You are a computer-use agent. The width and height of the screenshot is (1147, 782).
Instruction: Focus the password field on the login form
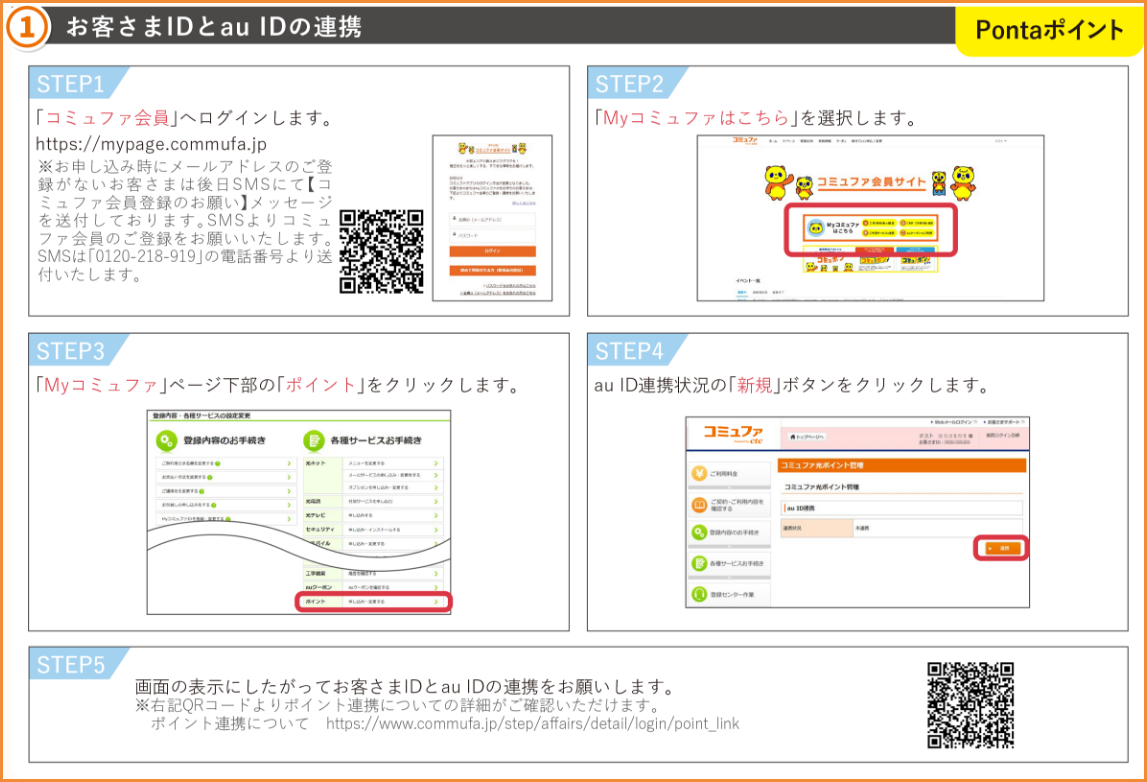pos(492,236)
